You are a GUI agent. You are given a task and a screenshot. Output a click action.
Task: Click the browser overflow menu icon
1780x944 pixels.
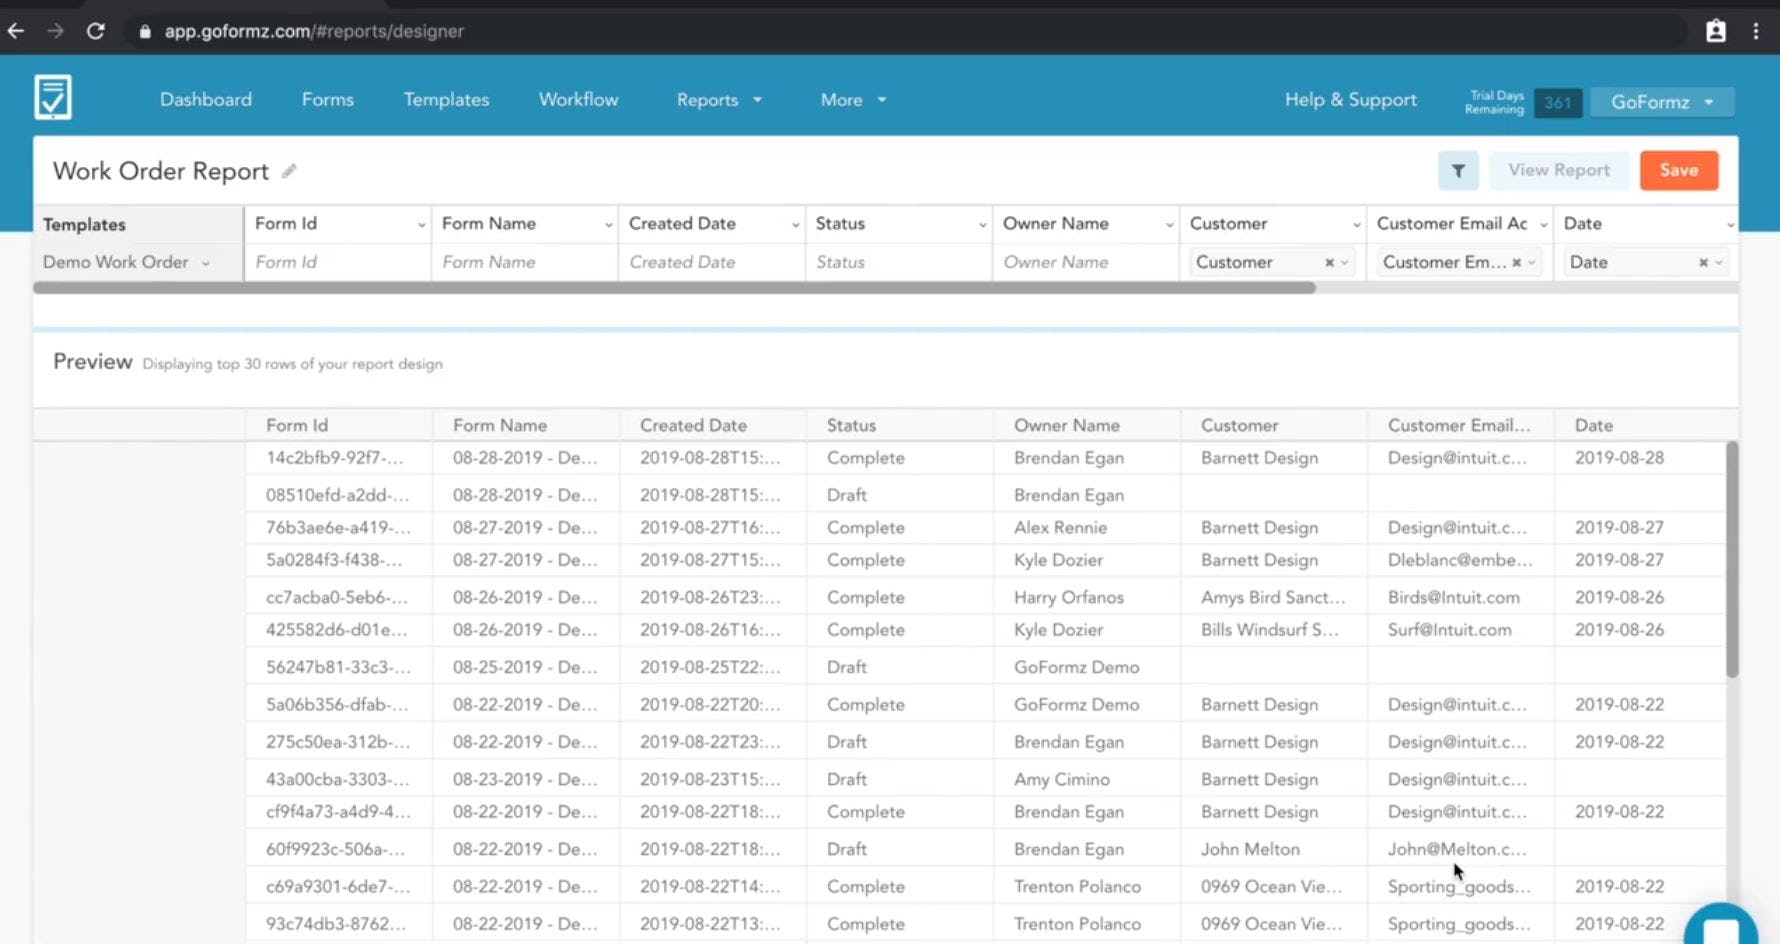[x=1755, y=31]
